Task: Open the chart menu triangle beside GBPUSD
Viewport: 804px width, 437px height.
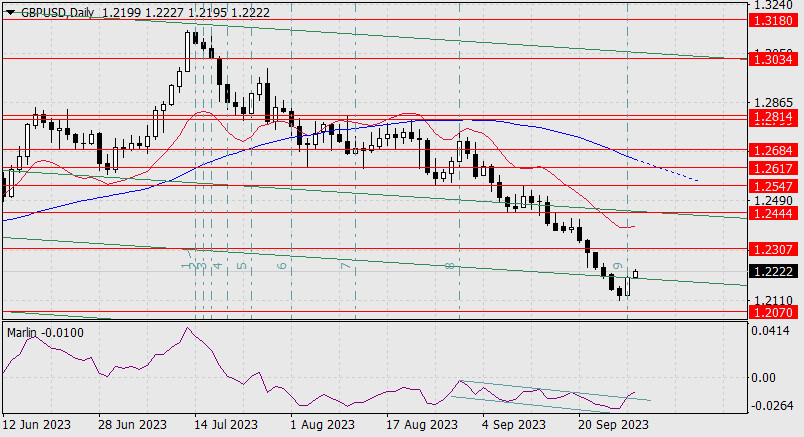Action: 10,12
